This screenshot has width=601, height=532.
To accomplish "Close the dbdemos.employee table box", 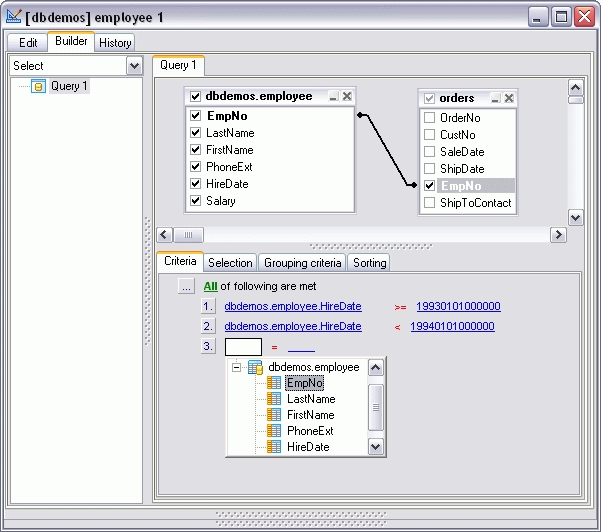I will (346, 97).
